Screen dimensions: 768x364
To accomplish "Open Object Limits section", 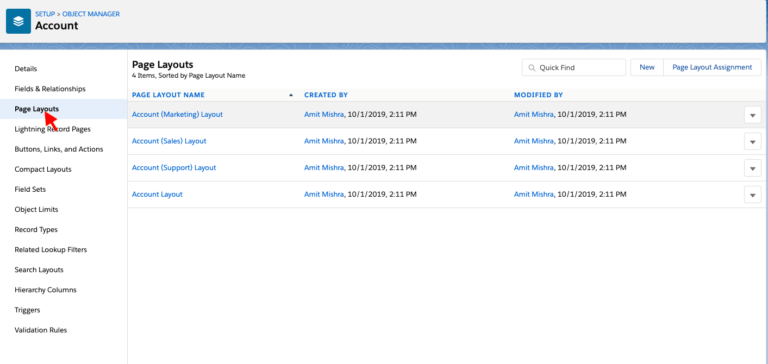I will [36, 209].
